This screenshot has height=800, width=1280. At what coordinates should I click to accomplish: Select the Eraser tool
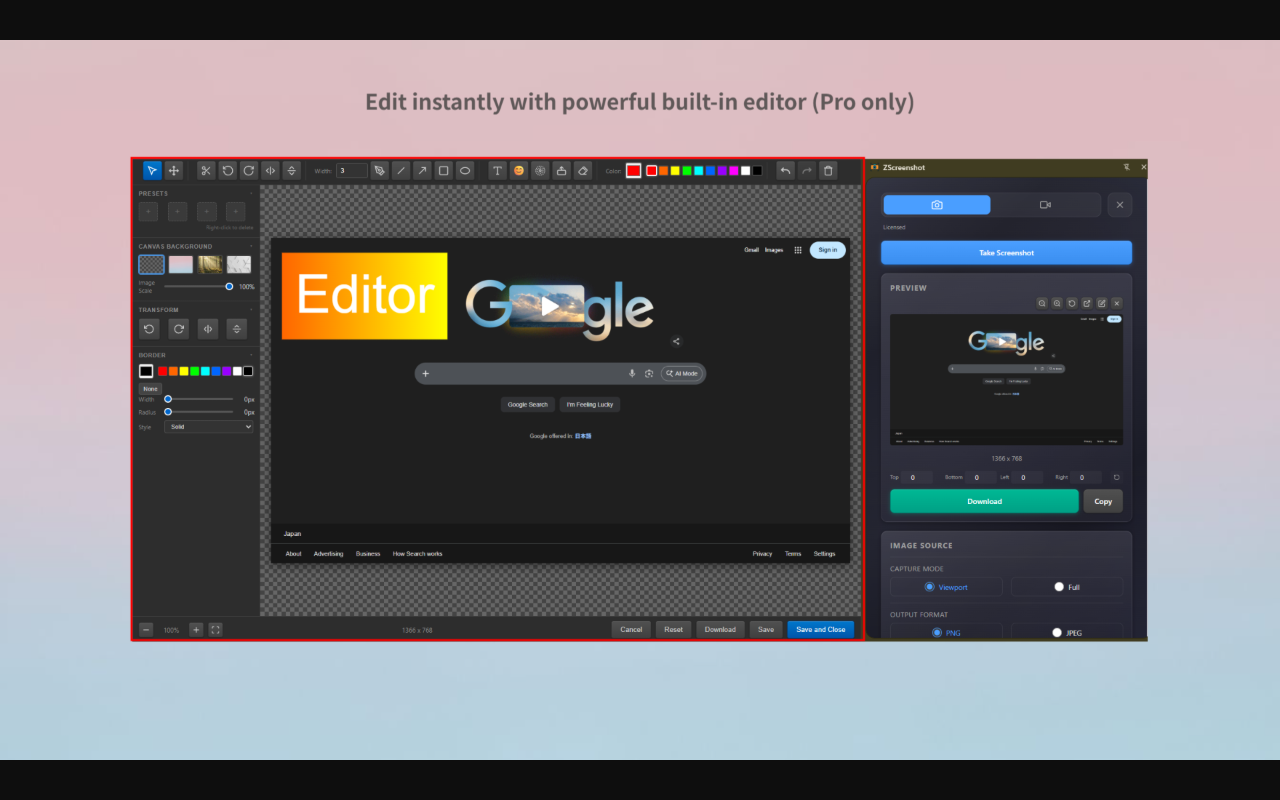coord(583,170)
